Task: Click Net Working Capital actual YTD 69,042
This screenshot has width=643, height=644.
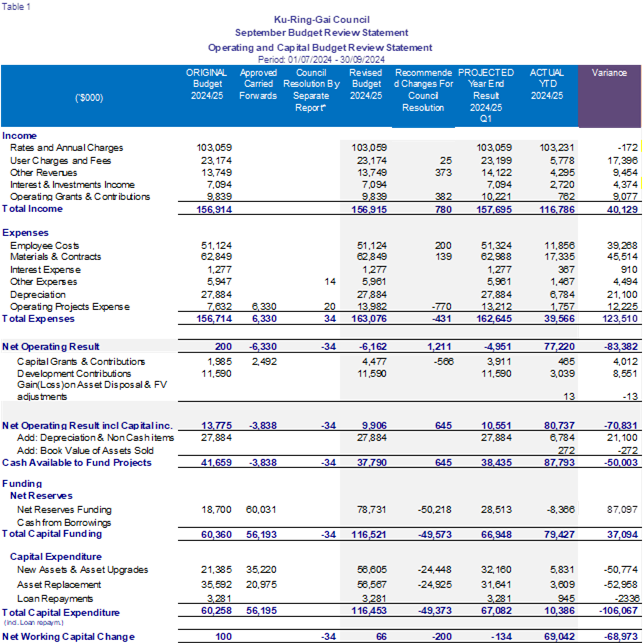Action: click(x=559, y=637)
